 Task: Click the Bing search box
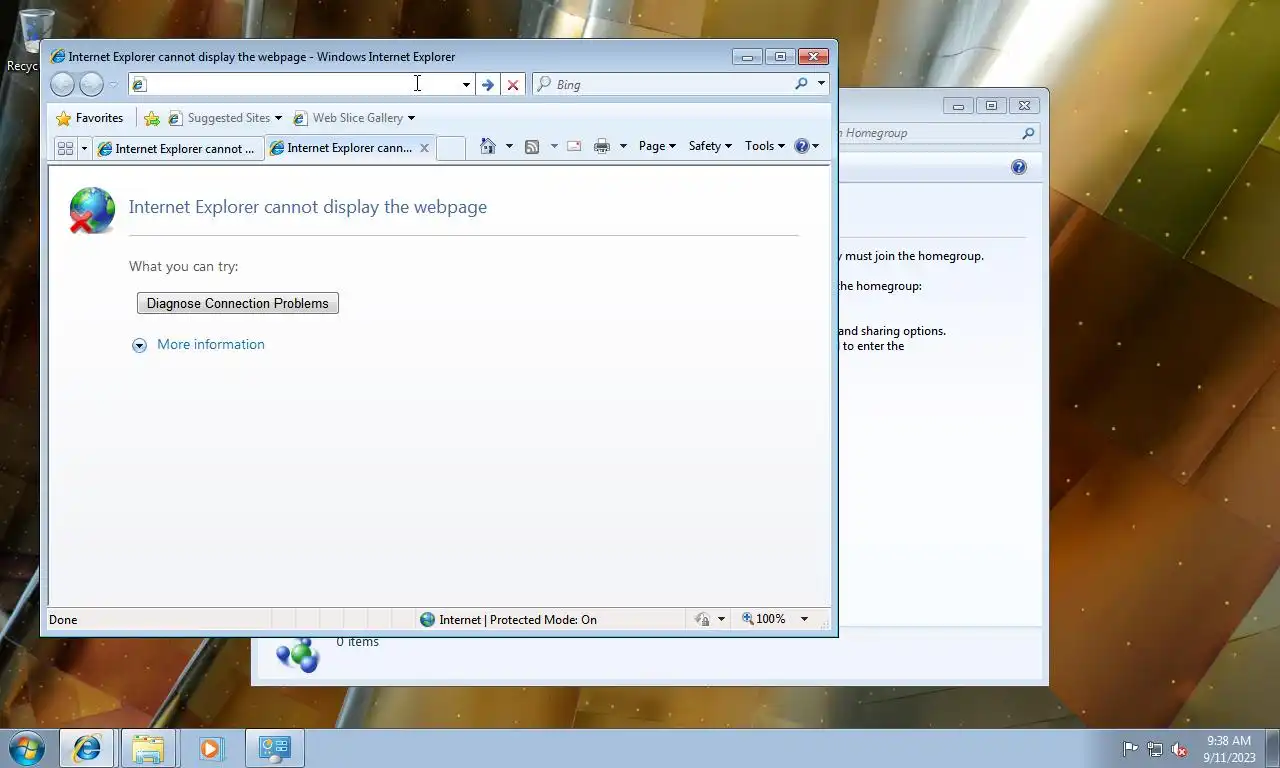coord(672,85)
